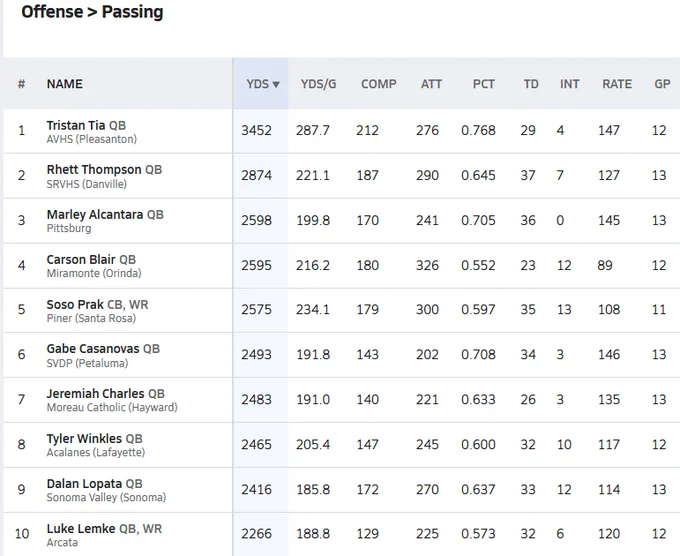Click the 234.1 yards per game cell
This screenshot has height=556, width=680.
point(313,310)
